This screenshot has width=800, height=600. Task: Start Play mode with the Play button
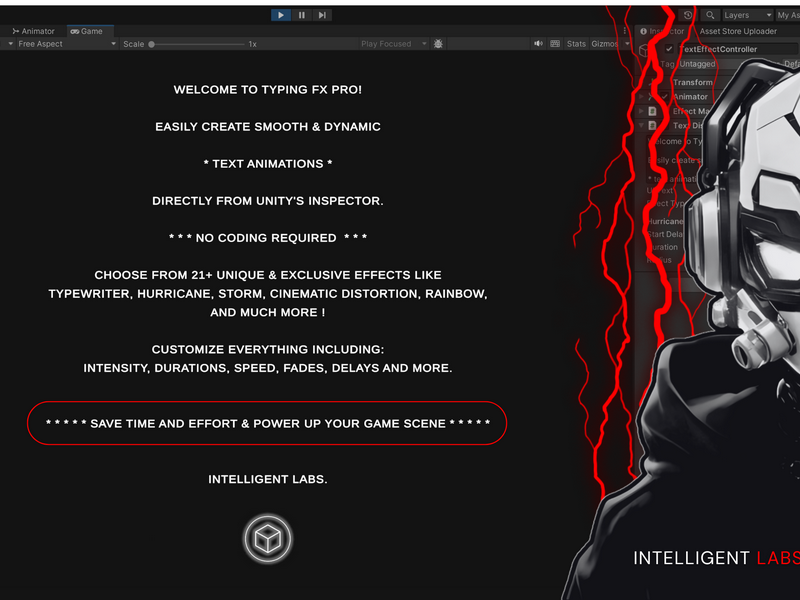click(x=281, y=15)
